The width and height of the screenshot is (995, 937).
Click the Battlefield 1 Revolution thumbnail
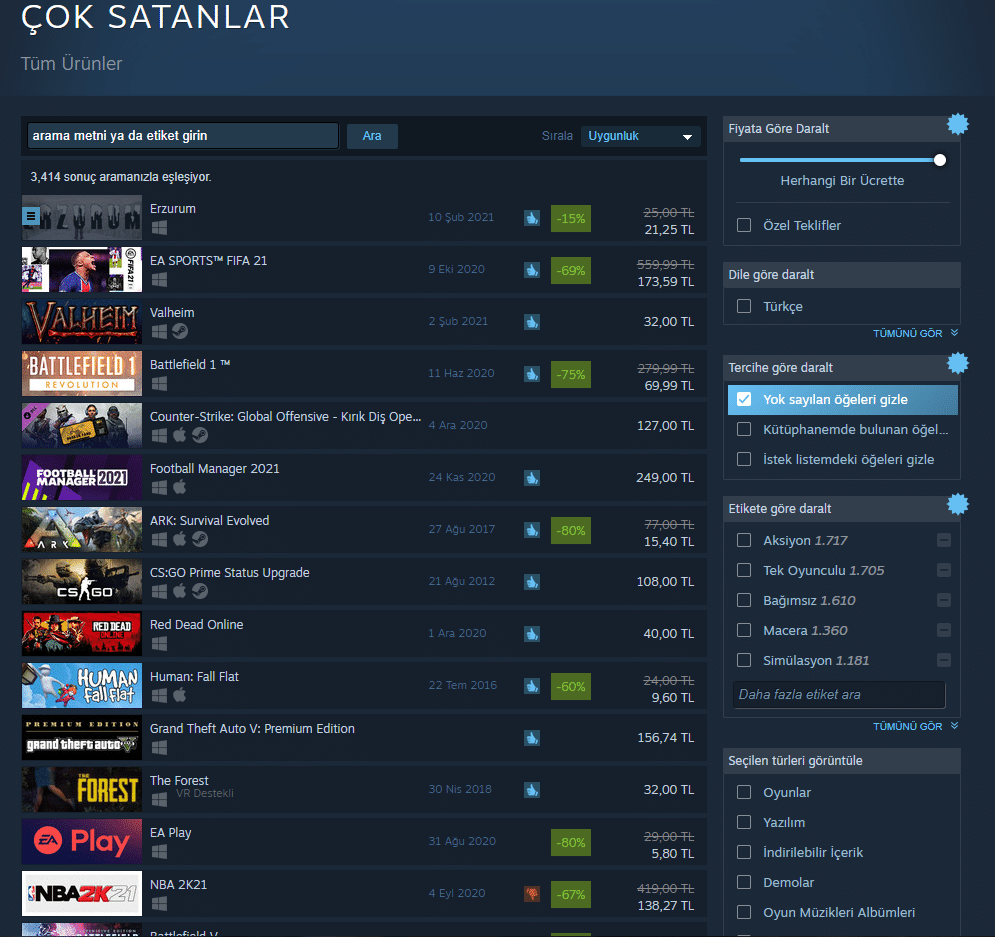click(82, 374)
